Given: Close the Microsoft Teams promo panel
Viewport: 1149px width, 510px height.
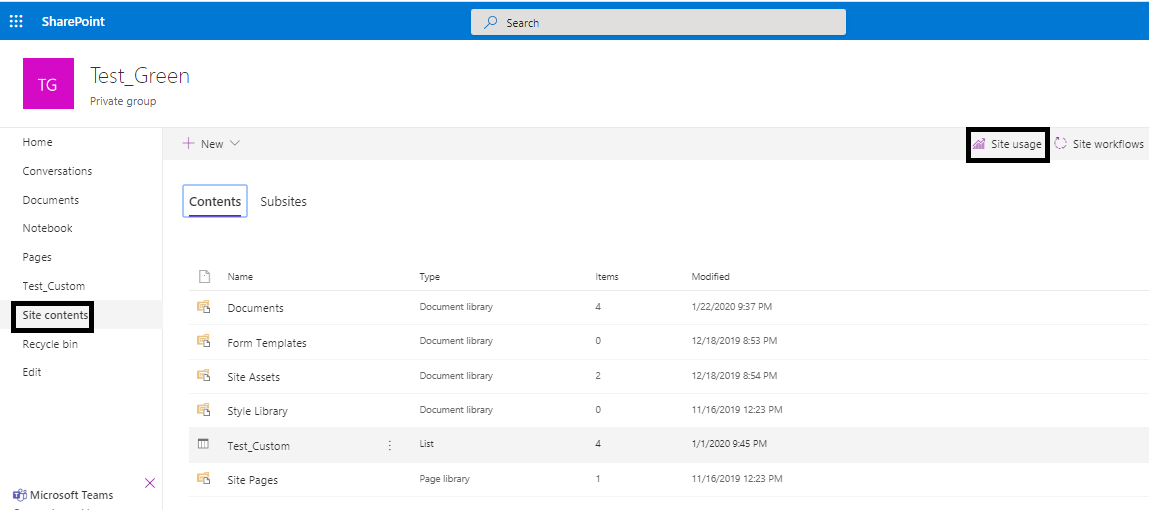Looking at the screenshot, I should coord(150,483).
